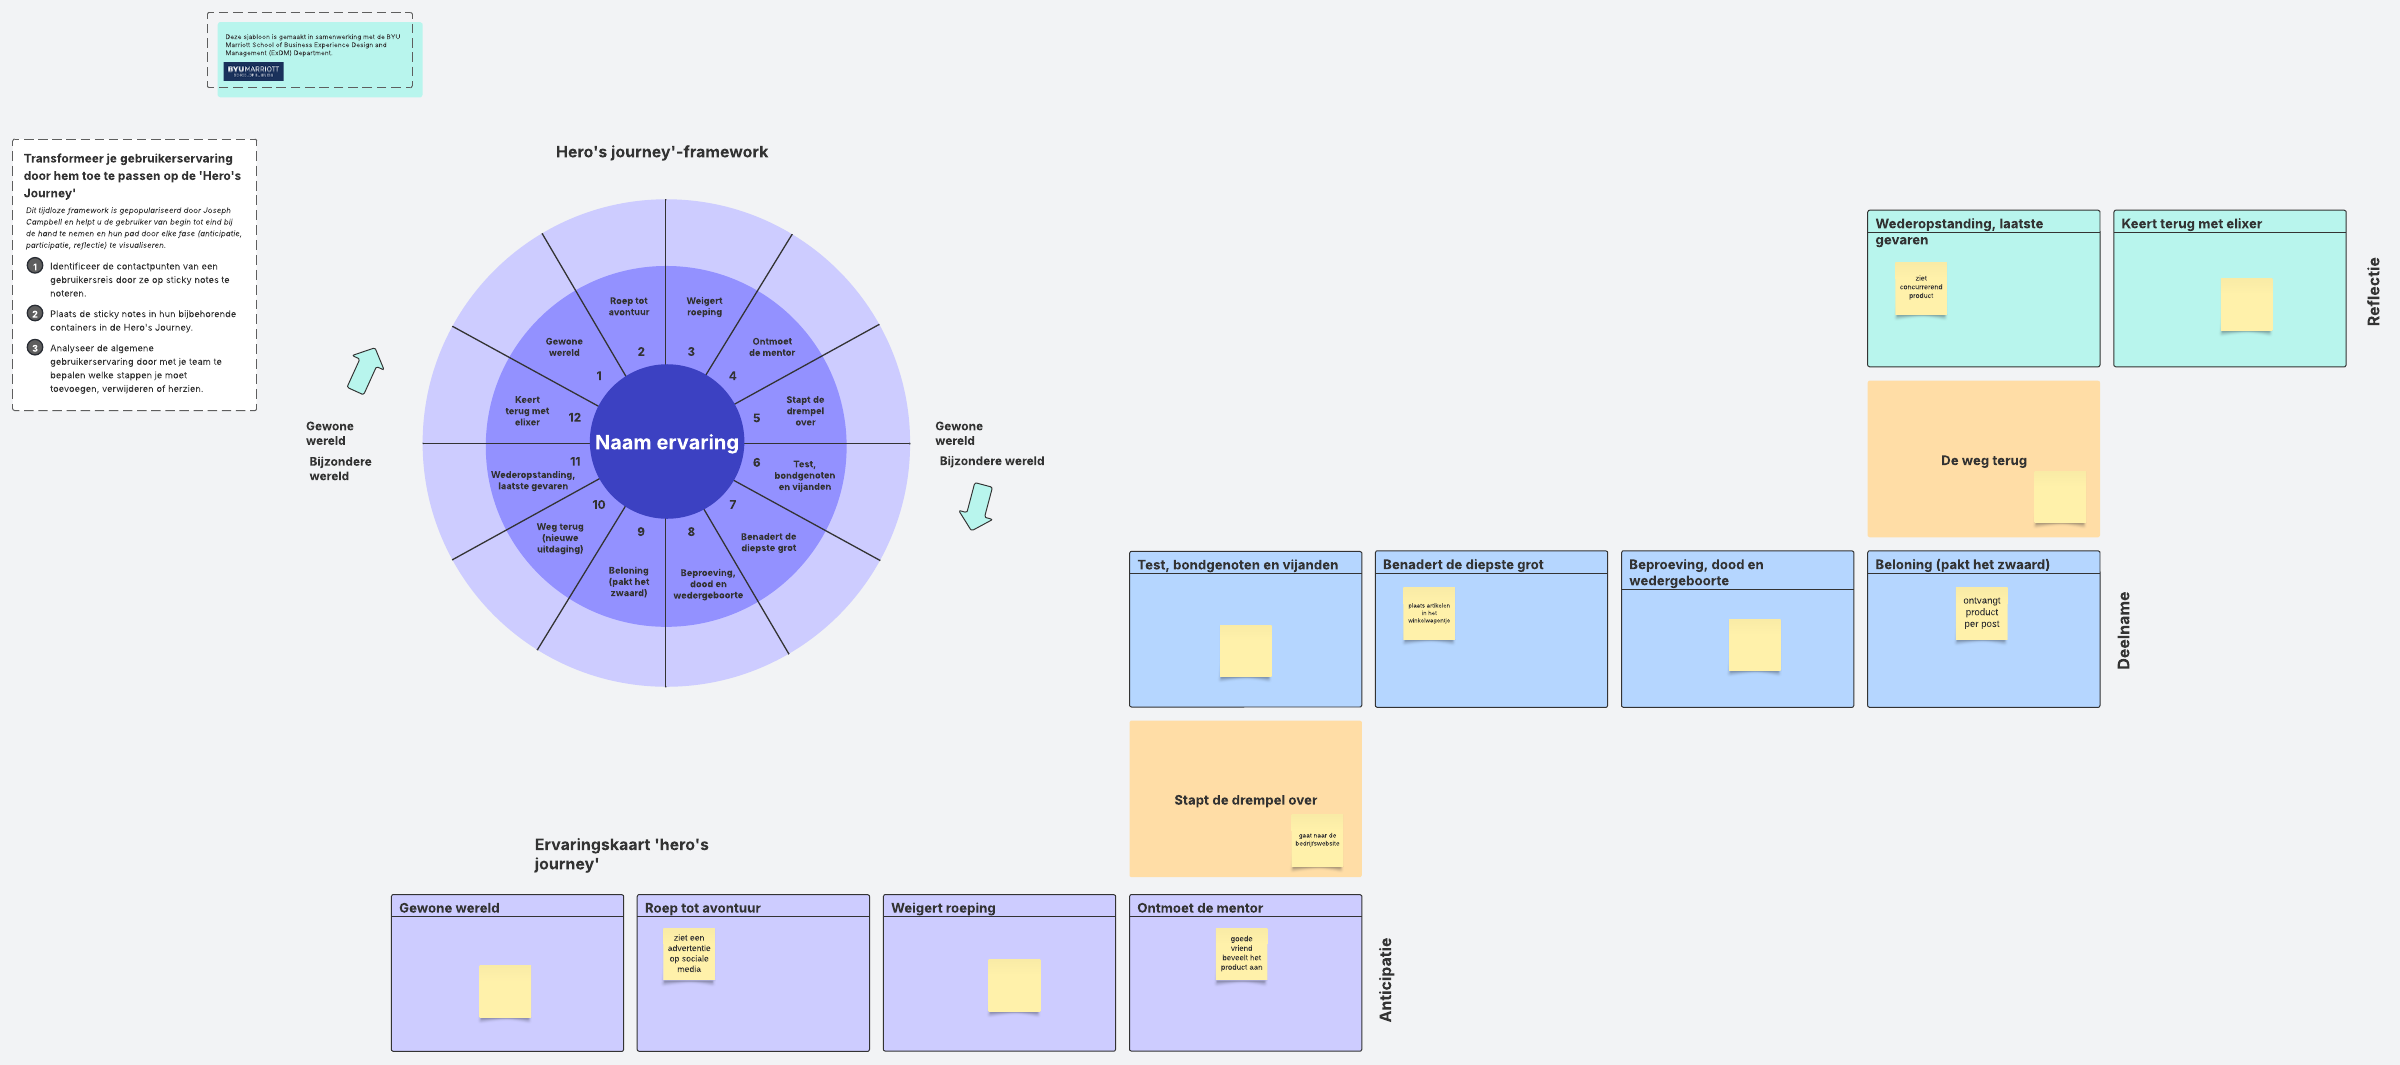
Task: Click the 'Gewone wereld' section title
Action: [x=449, y=908]
